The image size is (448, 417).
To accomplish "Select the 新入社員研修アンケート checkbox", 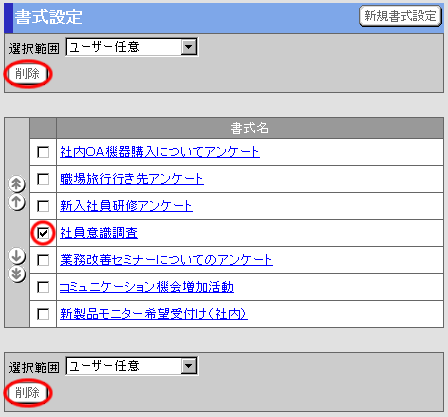I will coord(43,206).
